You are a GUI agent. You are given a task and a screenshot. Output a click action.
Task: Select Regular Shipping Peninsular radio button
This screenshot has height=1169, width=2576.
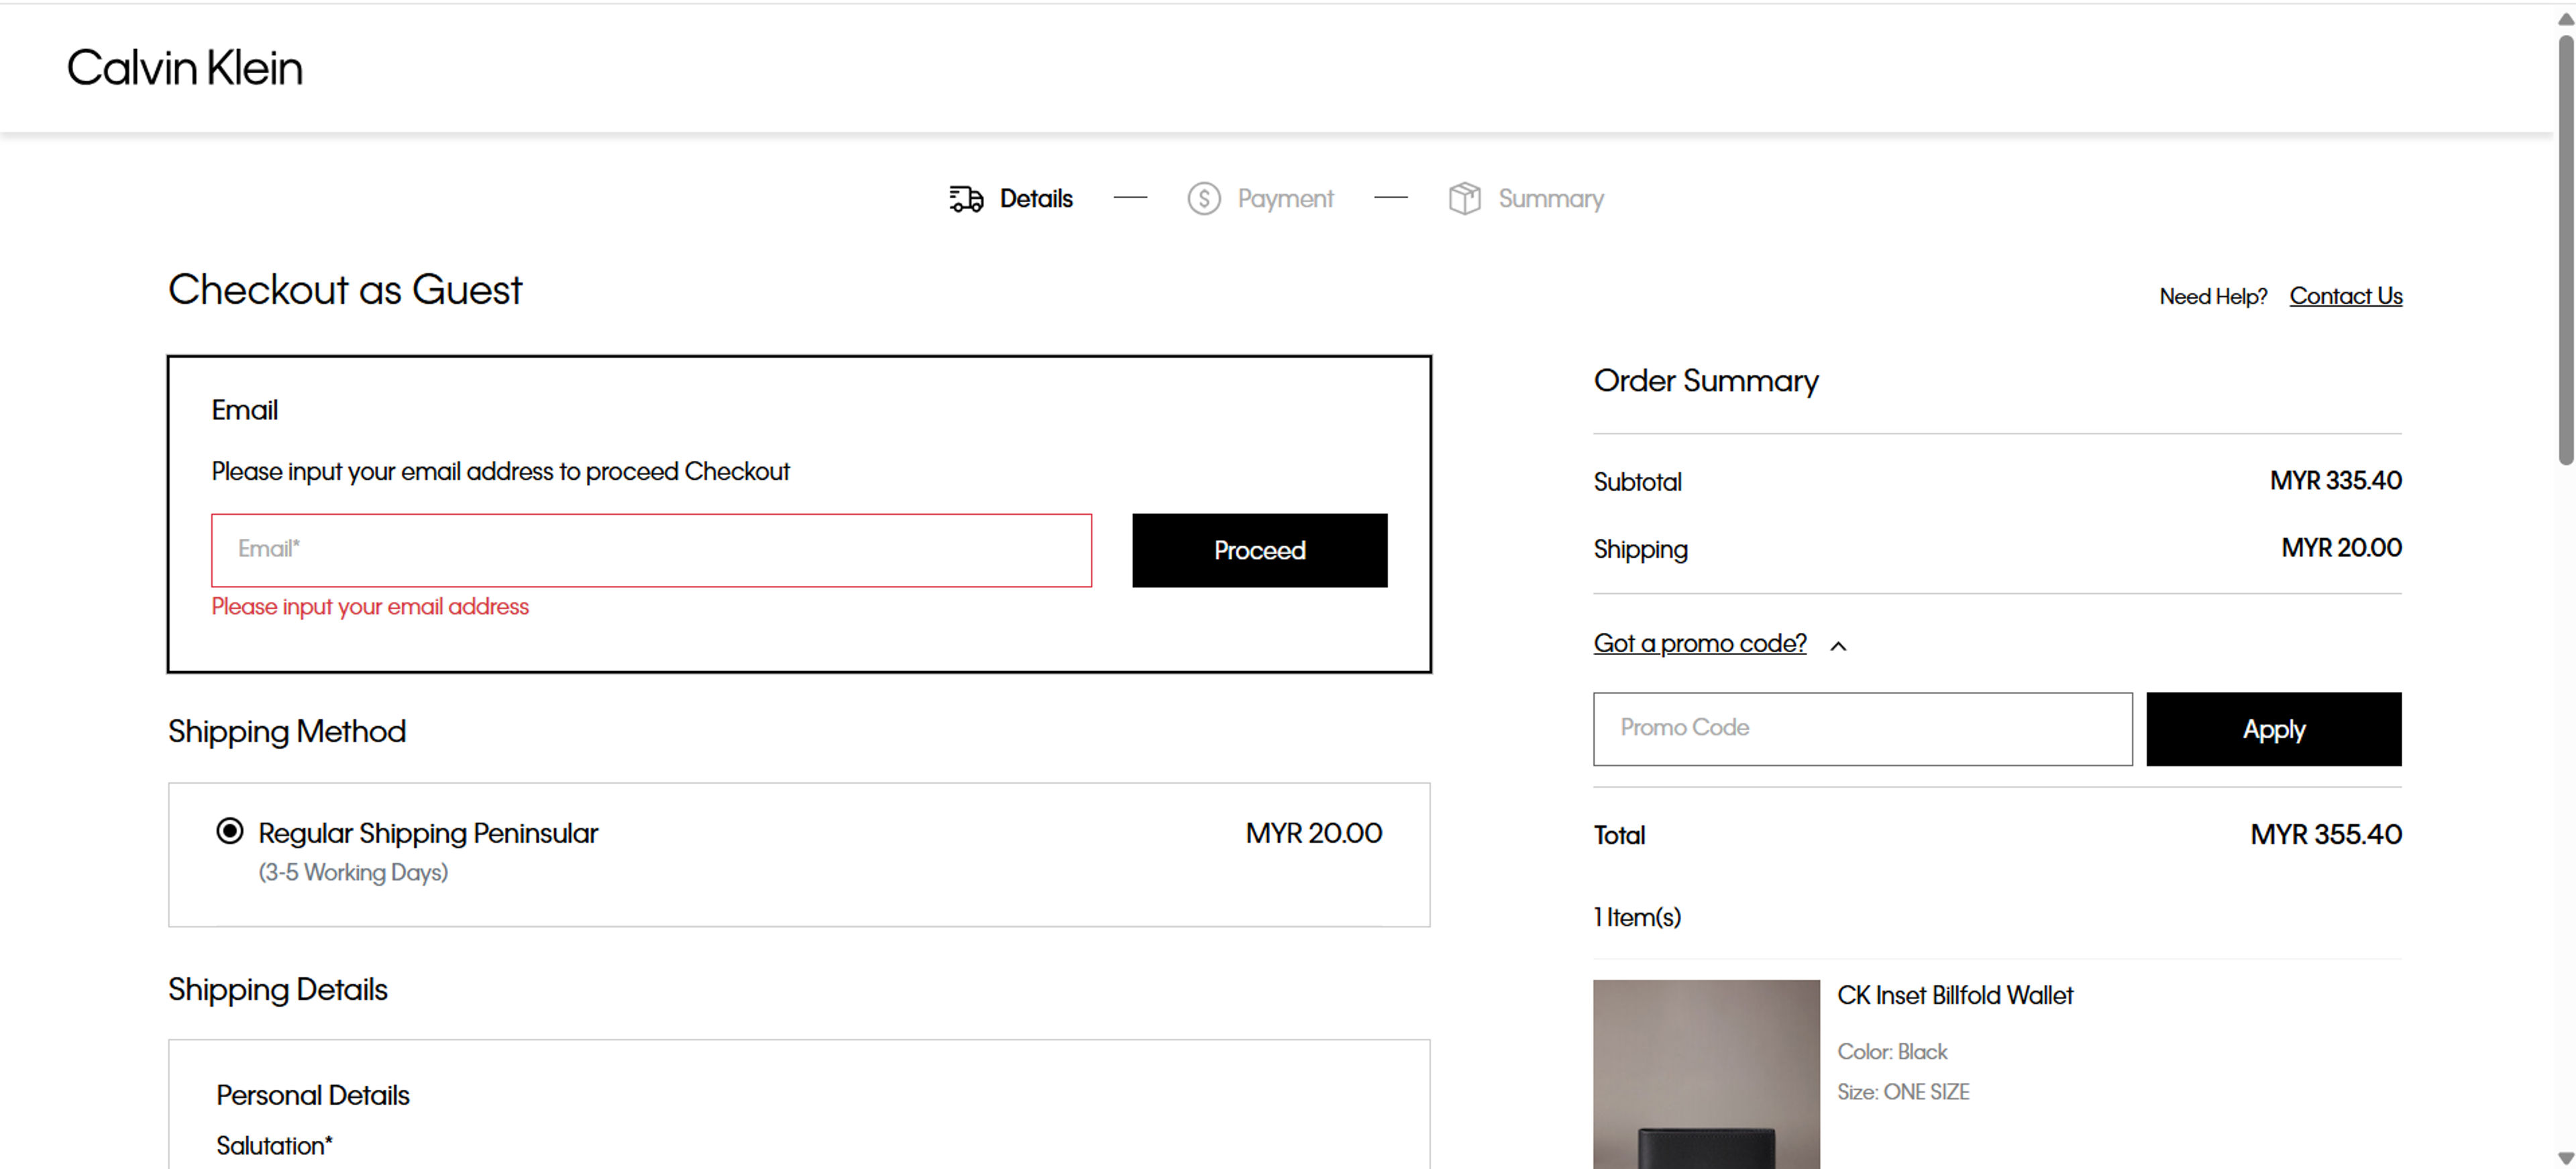click(230, 831)
